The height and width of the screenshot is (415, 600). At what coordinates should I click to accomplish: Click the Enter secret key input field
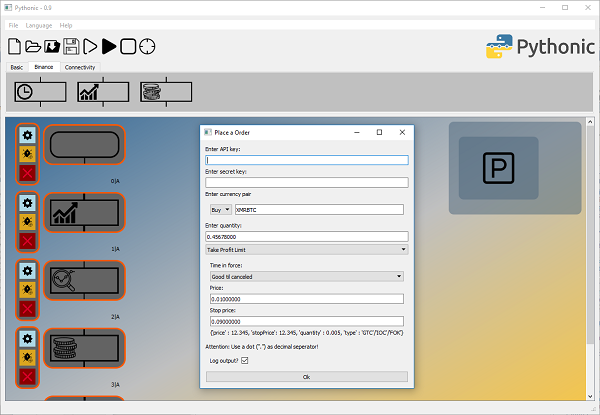pyautogui.click(x=307, y=182)
